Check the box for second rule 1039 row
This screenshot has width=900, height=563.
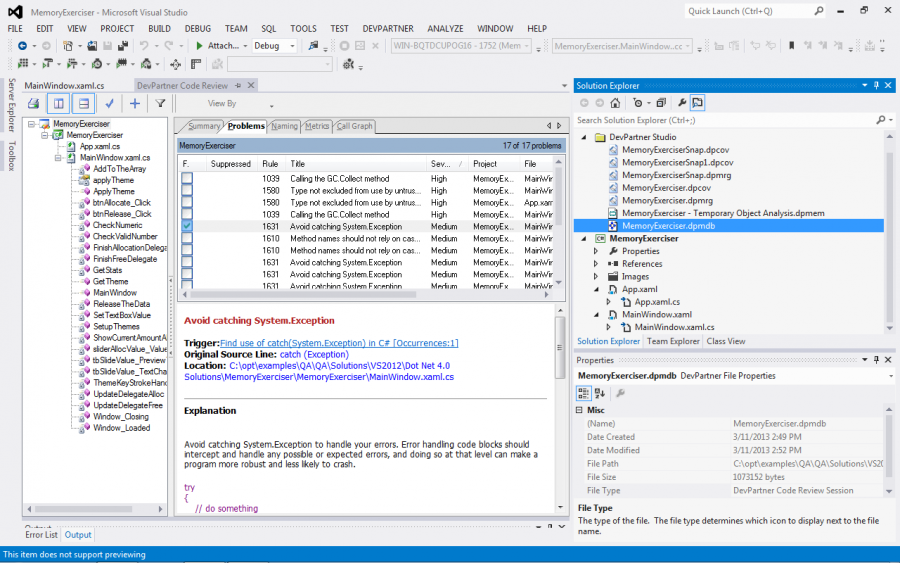pyautogui.click(x=187, y=215)
